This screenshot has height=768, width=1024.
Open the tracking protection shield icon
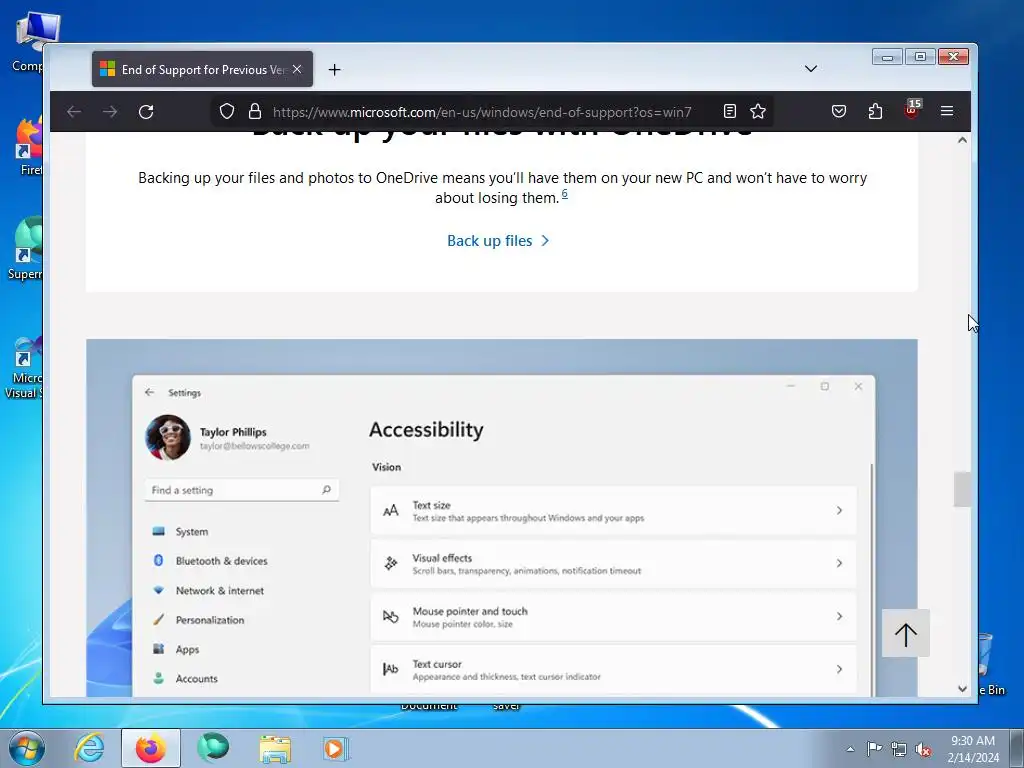[227, 112]
